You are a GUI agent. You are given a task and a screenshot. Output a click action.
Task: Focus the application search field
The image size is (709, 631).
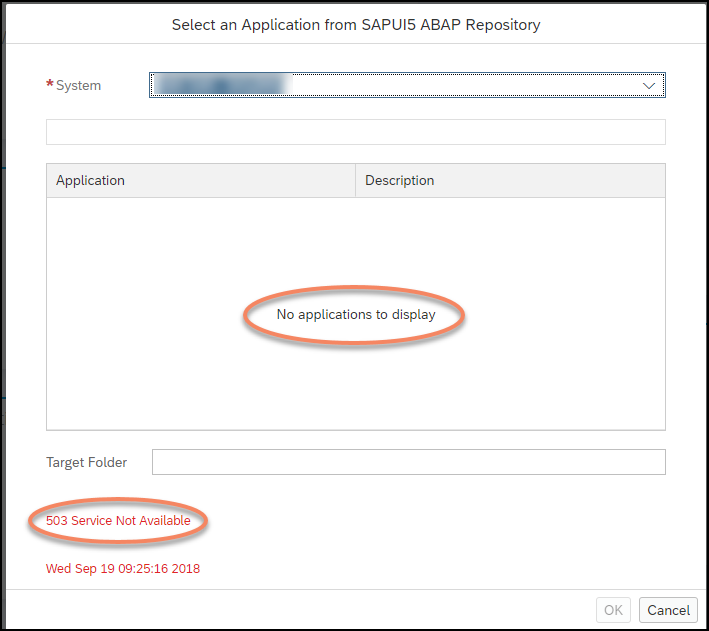coord(355,132)
